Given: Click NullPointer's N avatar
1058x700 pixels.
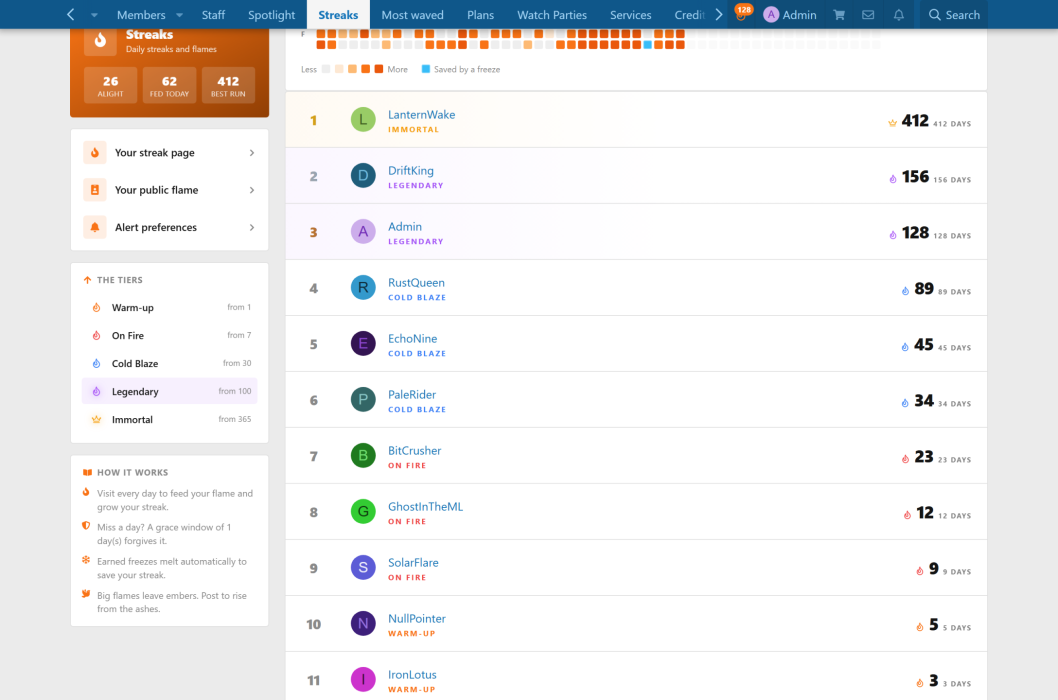Looking at the screenshot, I should pyautogui.click(x=363, y=624).
